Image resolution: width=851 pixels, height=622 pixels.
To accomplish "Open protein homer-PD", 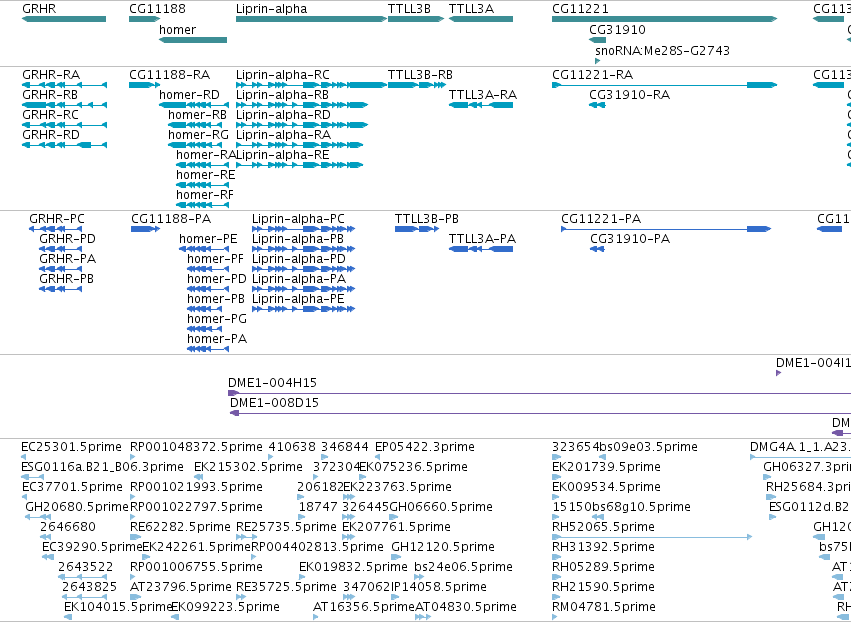I will [x=217, y=280].
